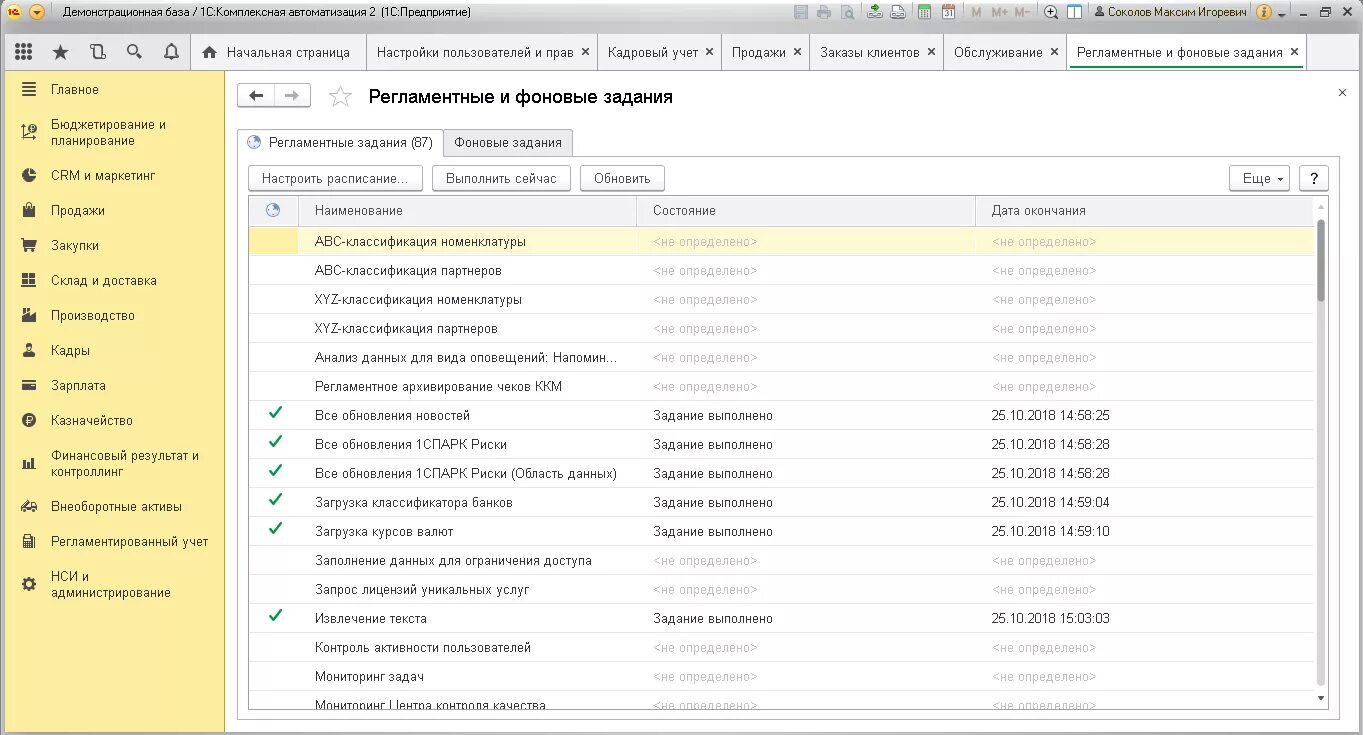Click Обновить button

(x=622, y=178)
